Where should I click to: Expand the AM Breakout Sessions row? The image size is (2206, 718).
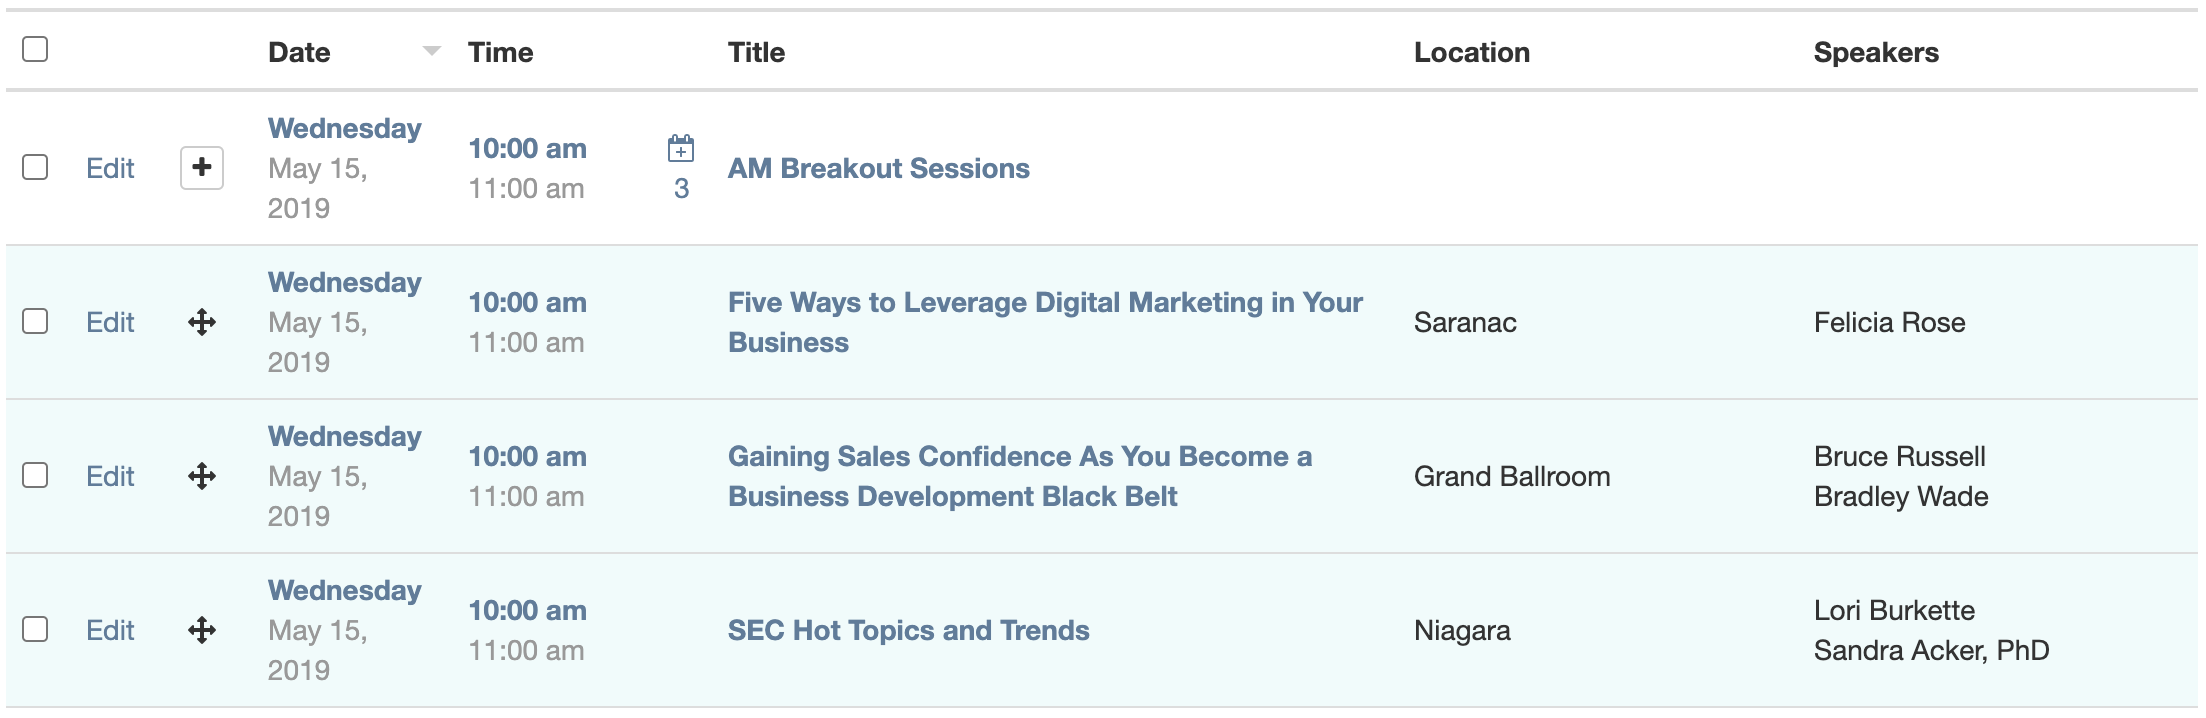point(202,167)
